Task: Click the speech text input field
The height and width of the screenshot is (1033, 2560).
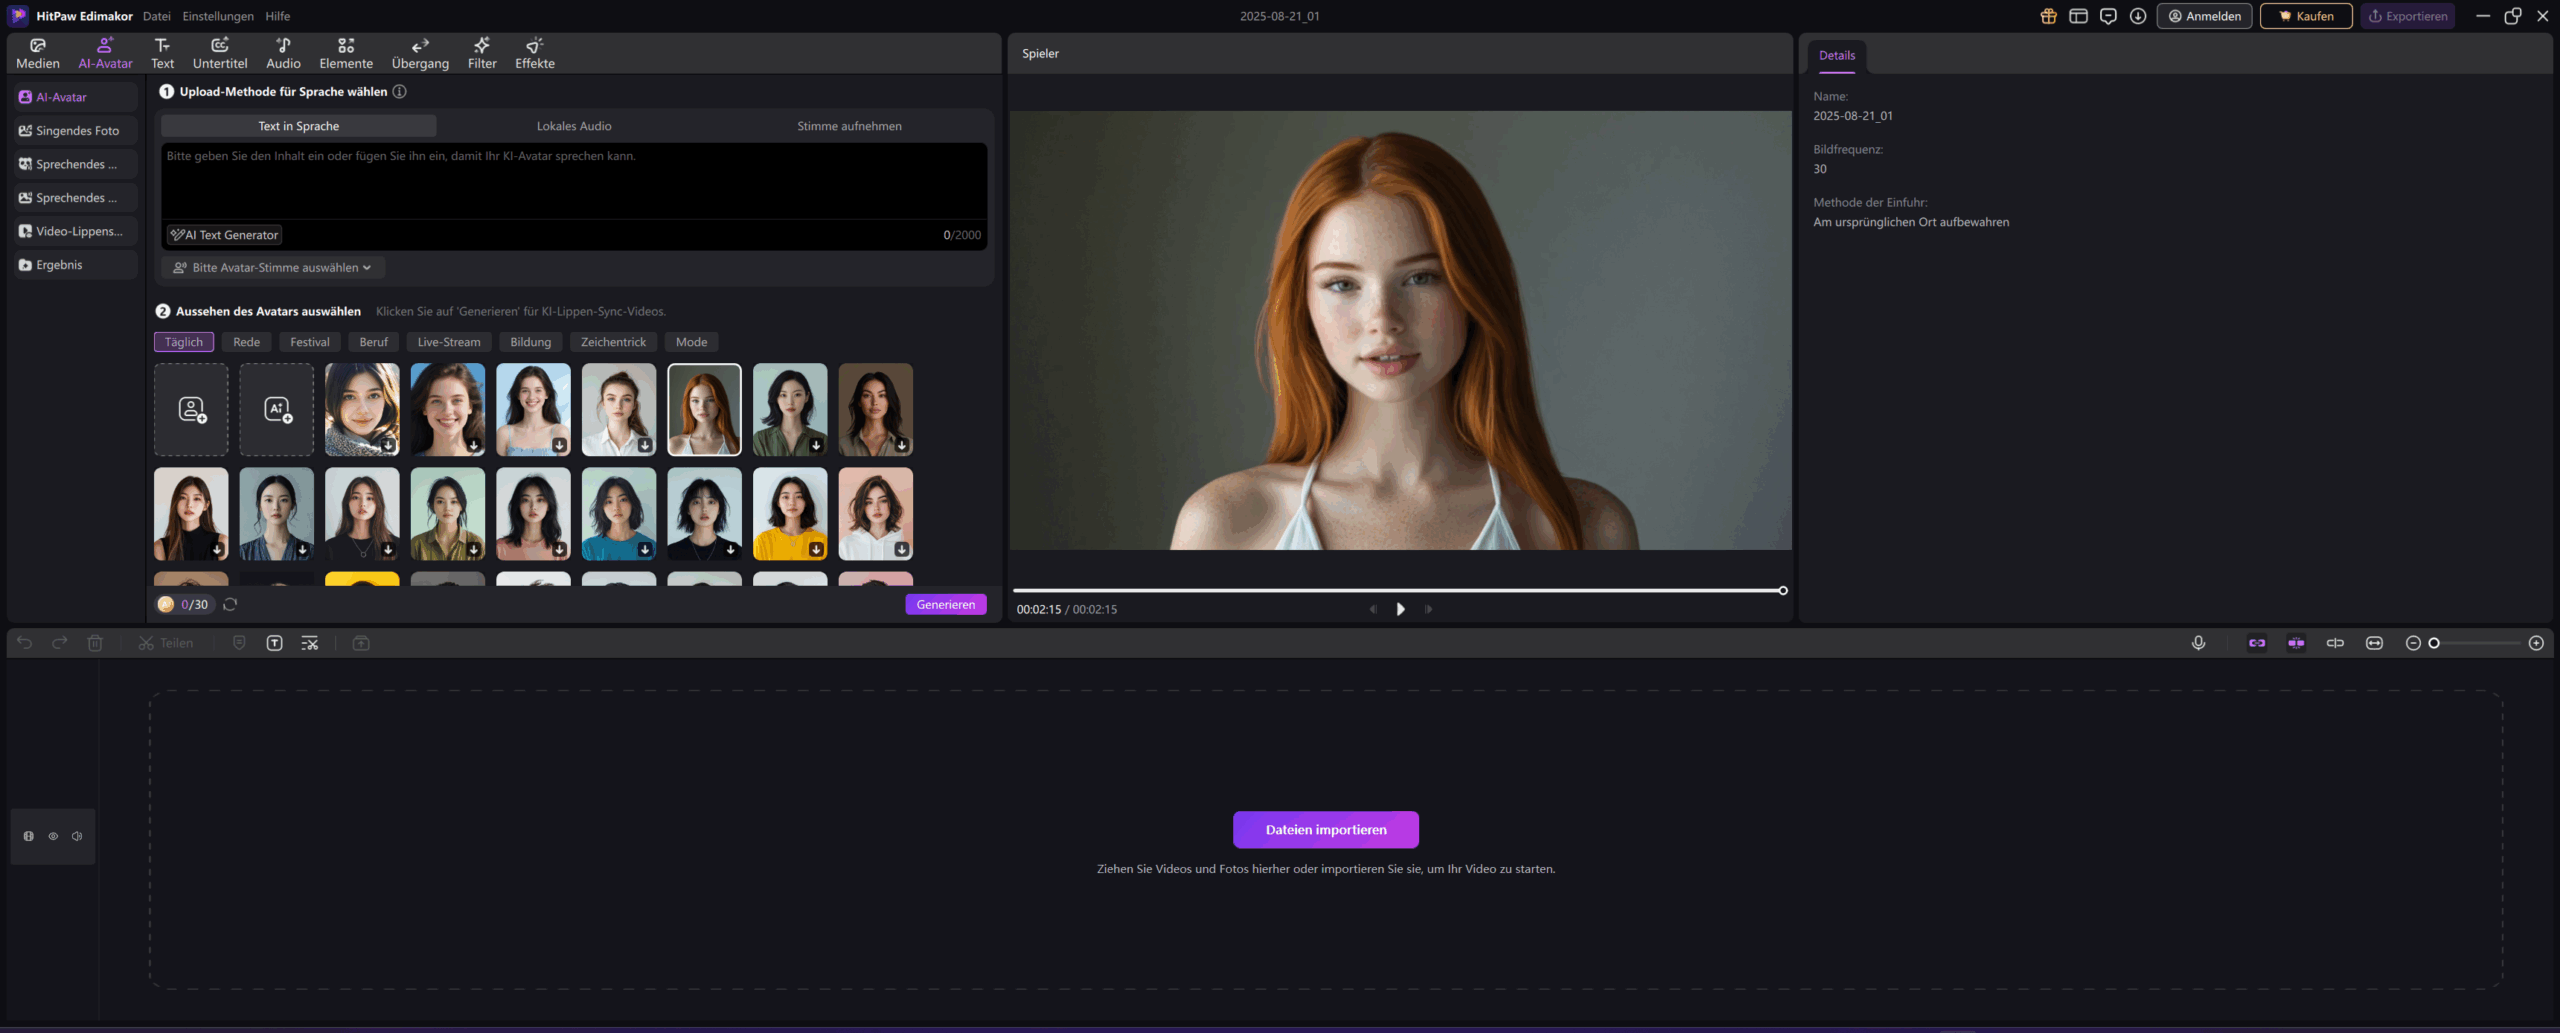Action: point(574,181)
